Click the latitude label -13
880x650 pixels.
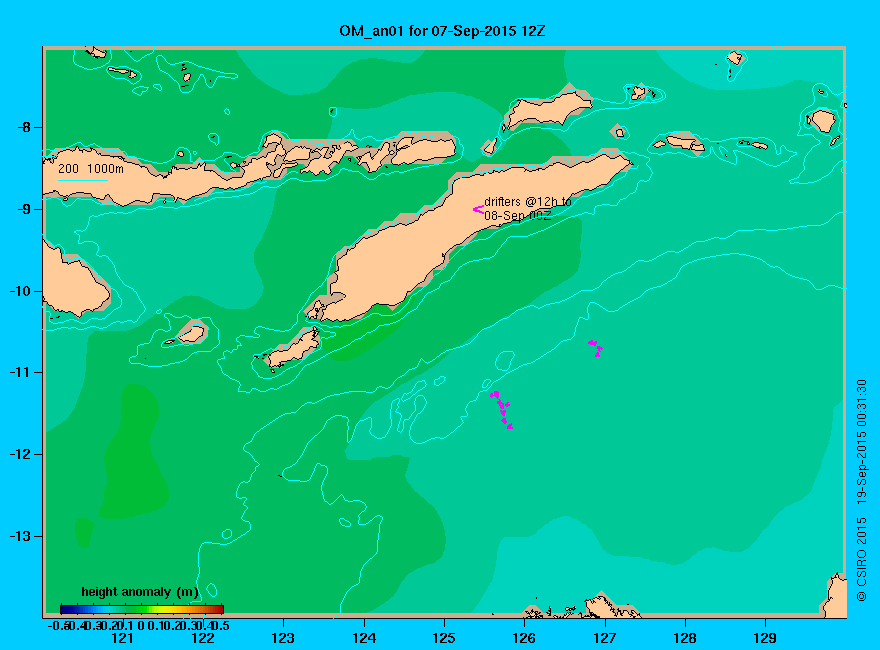(x=20, y=536)
